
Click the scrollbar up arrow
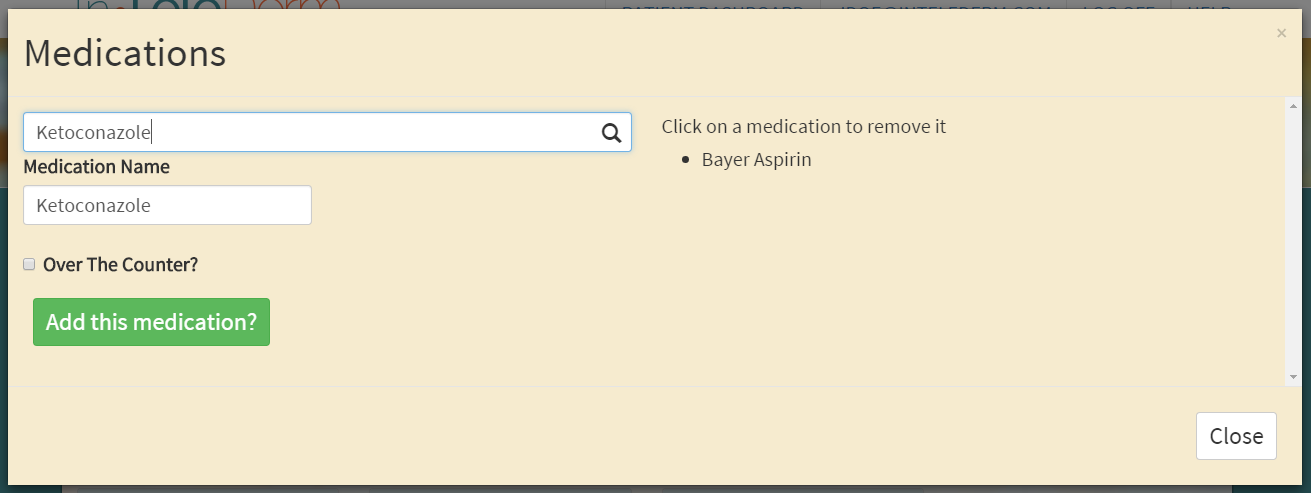[1293, 106]
